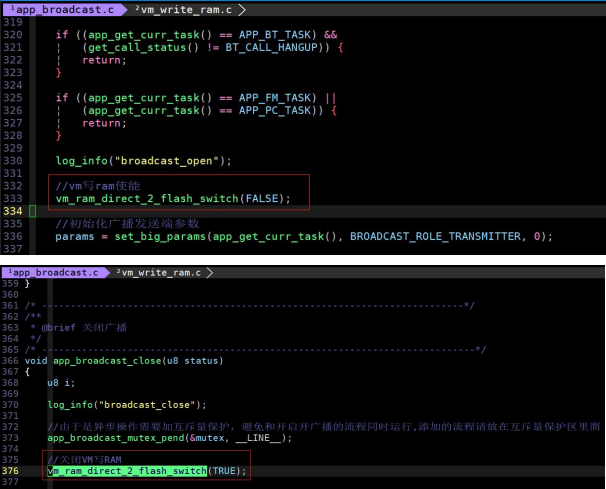Click __LINE__ macro argument
Screen dimensions: 606x489
259,438
